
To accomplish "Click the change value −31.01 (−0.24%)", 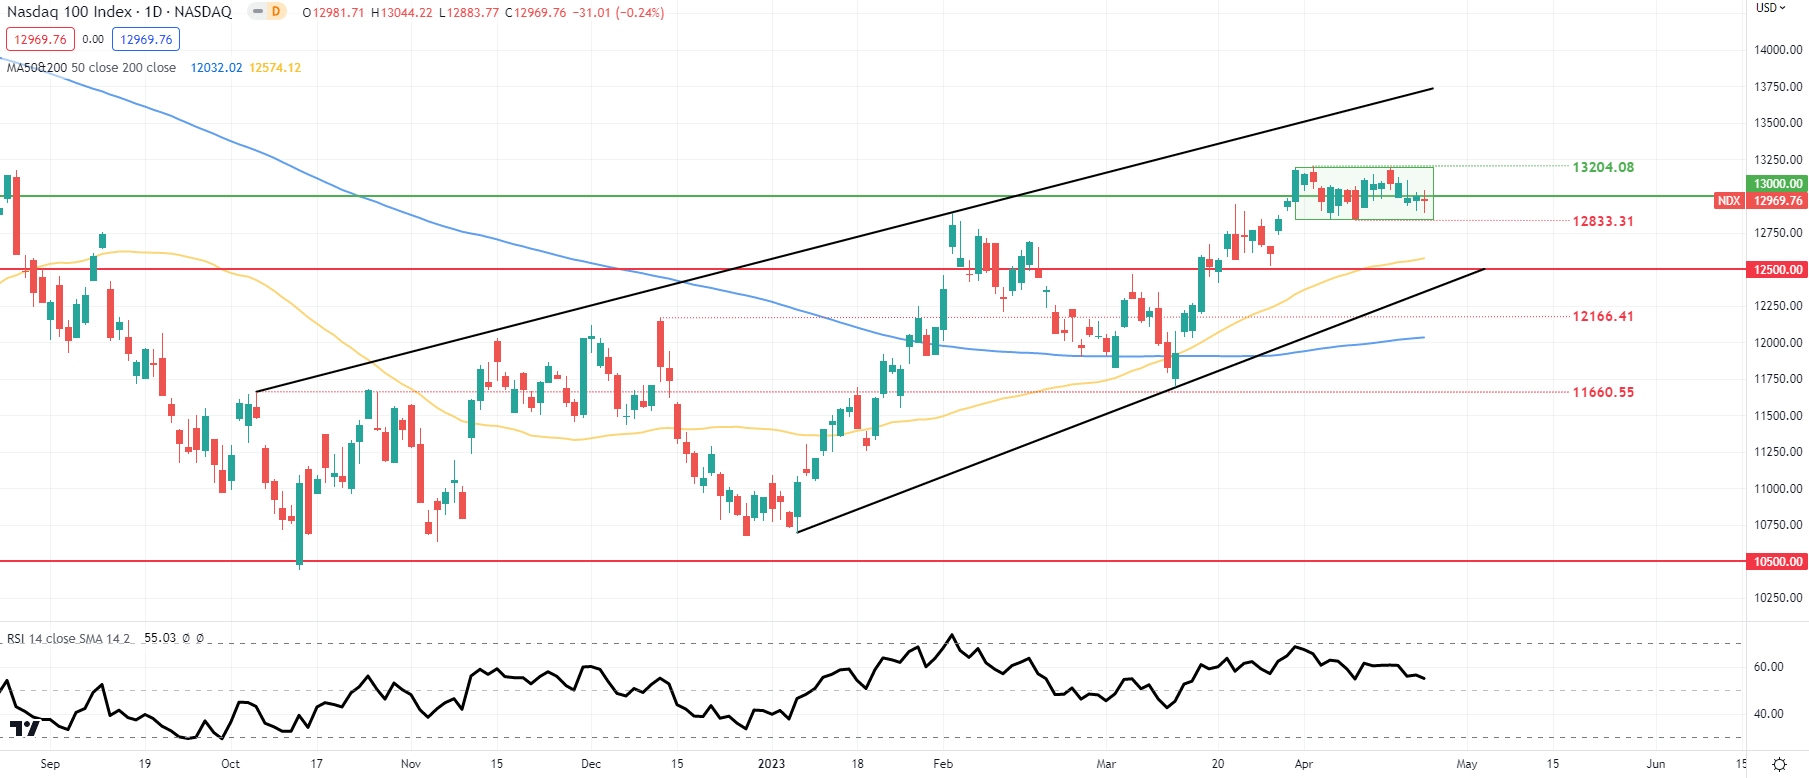I will 618,13.
